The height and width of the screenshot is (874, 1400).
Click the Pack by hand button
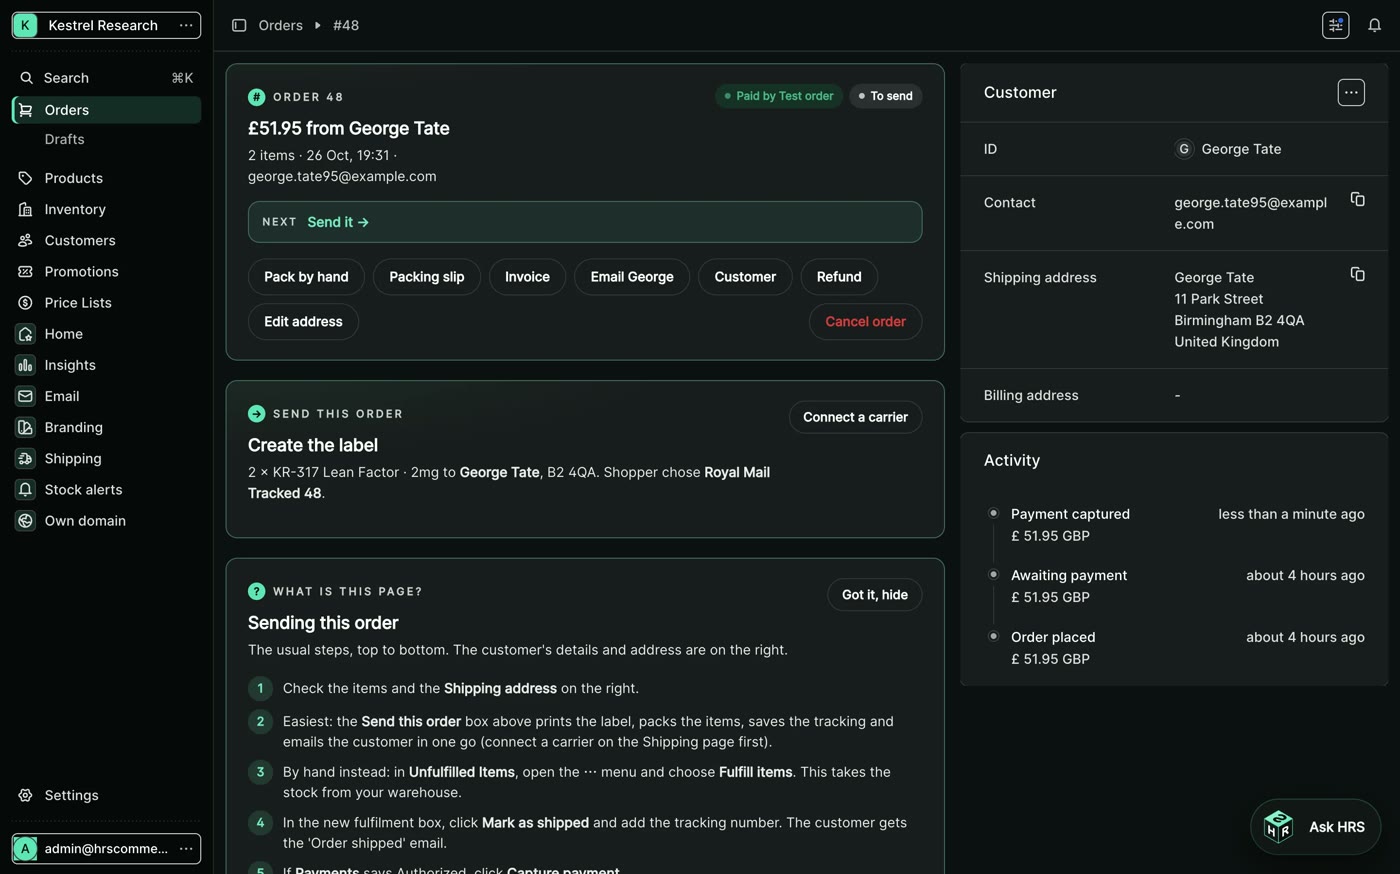tap(306, 277)
